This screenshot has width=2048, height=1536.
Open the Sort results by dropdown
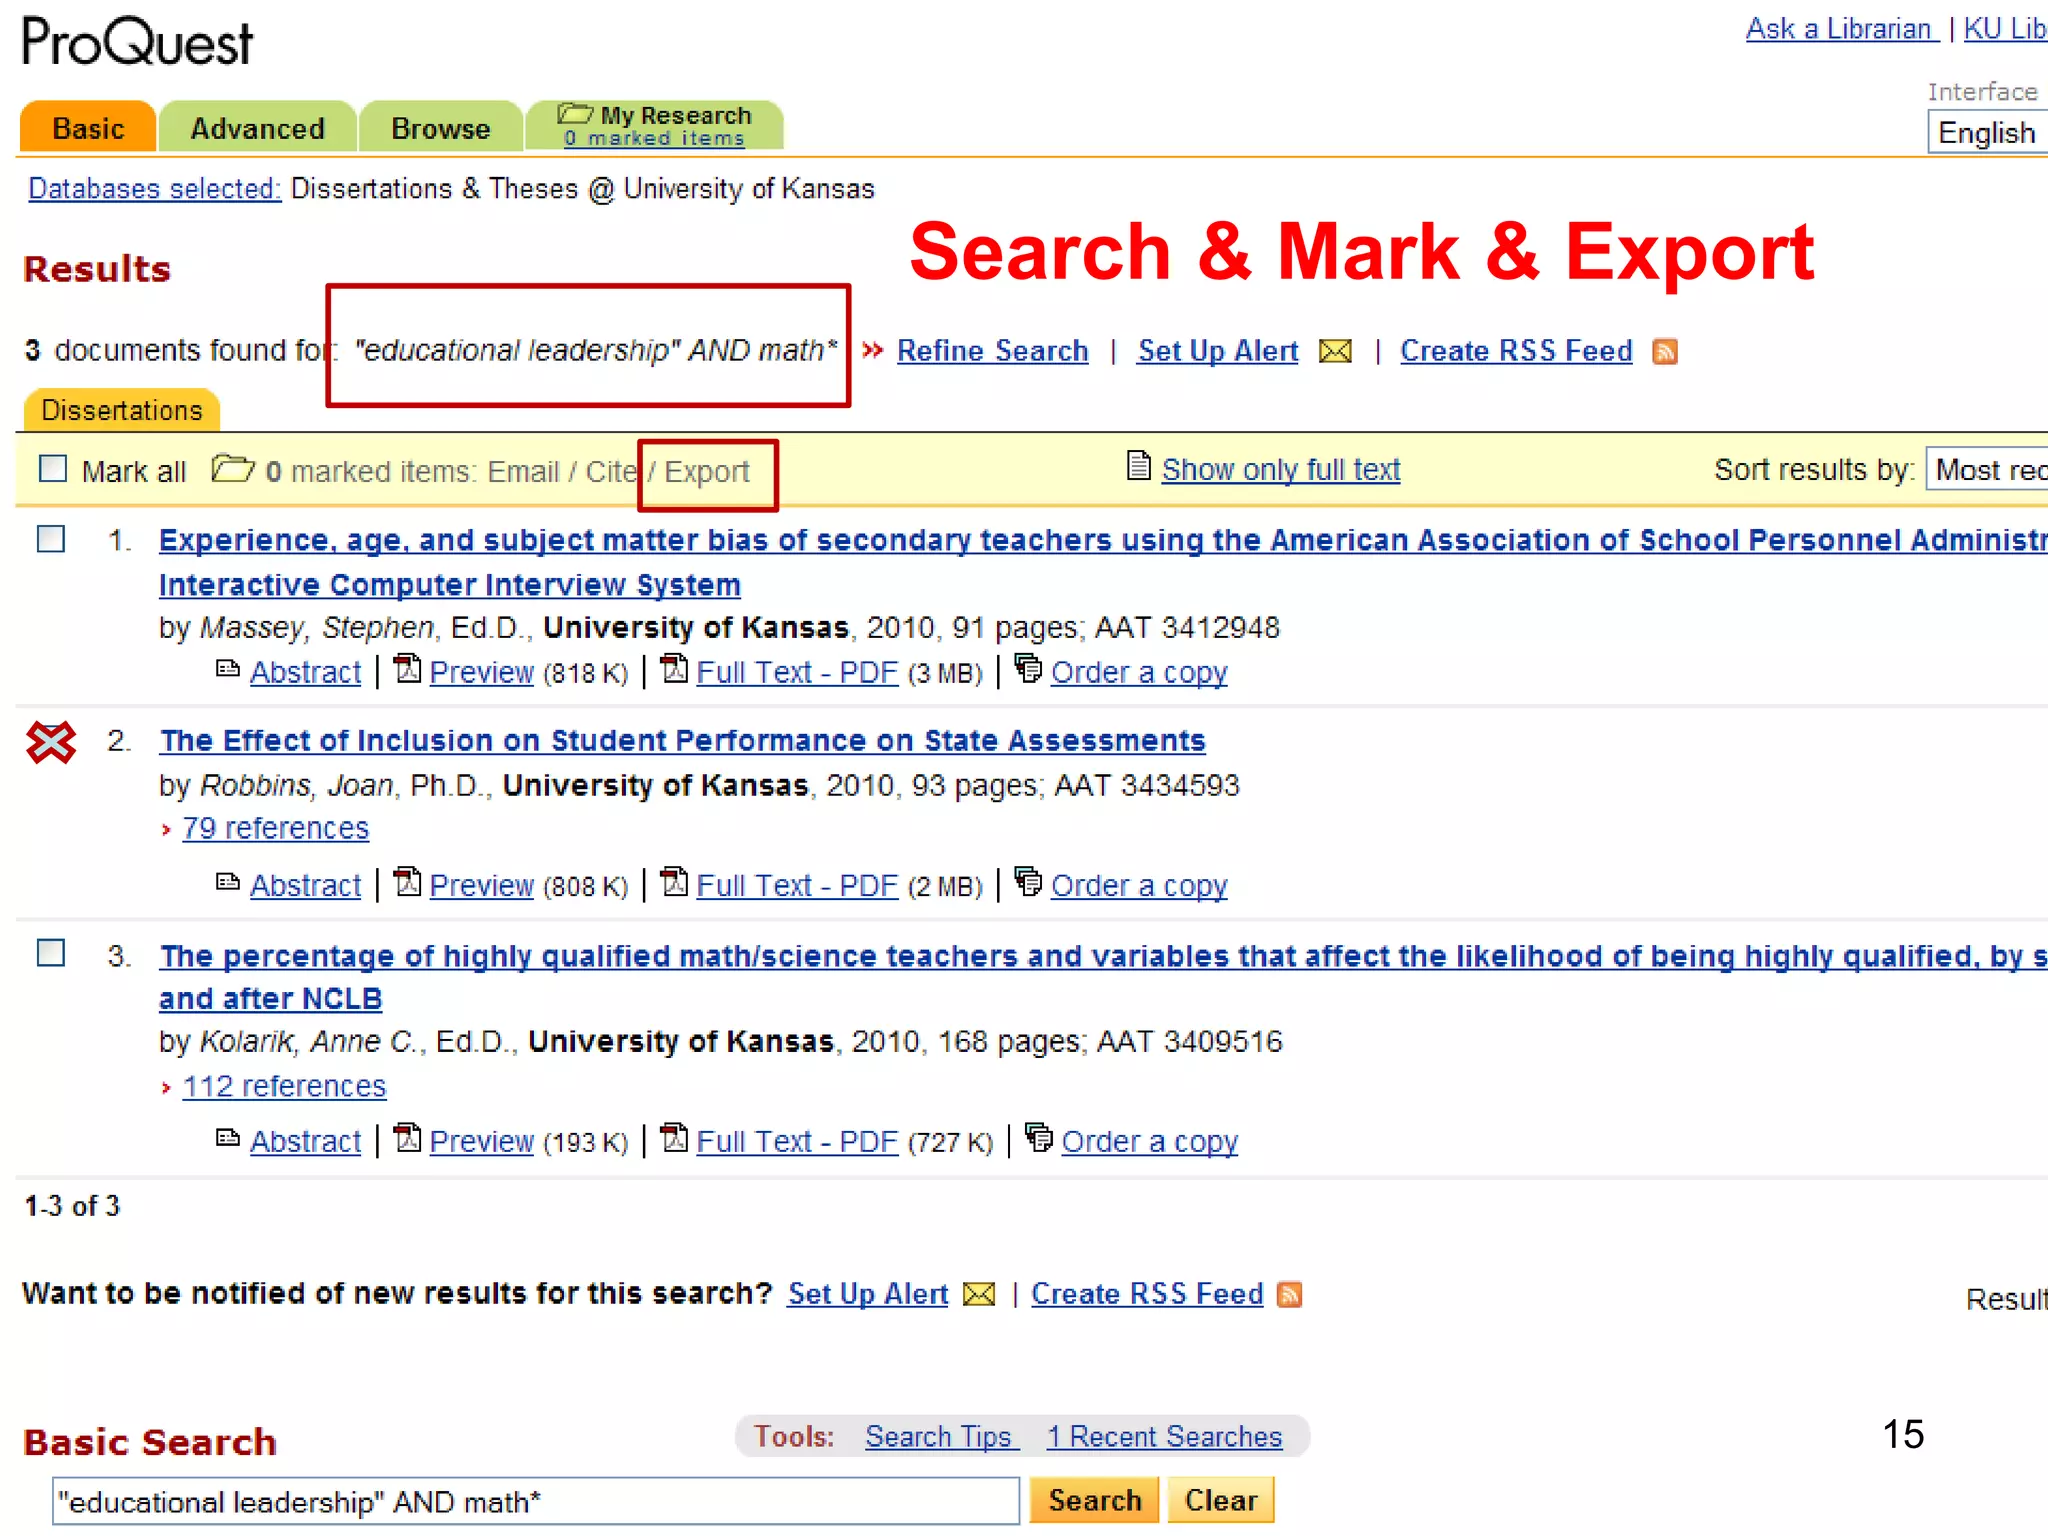click(1987, 470)
